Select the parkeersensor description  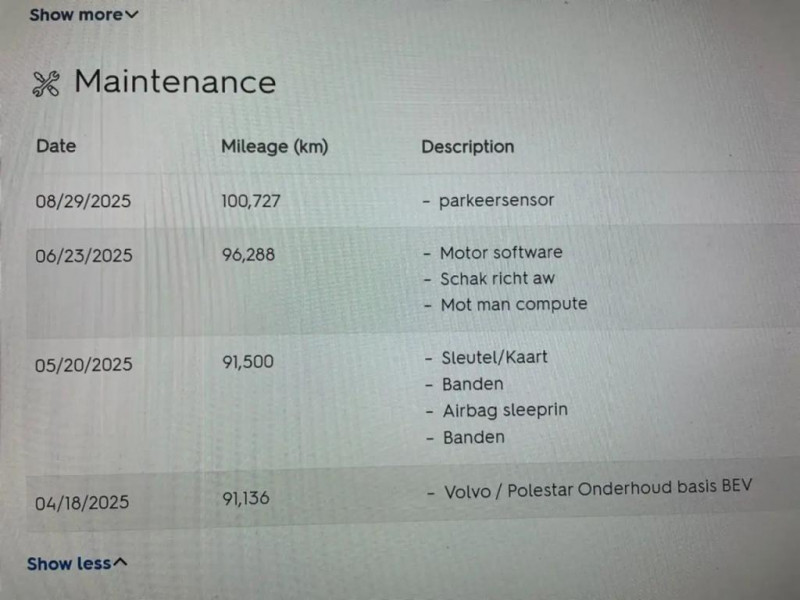click(496, 200)
